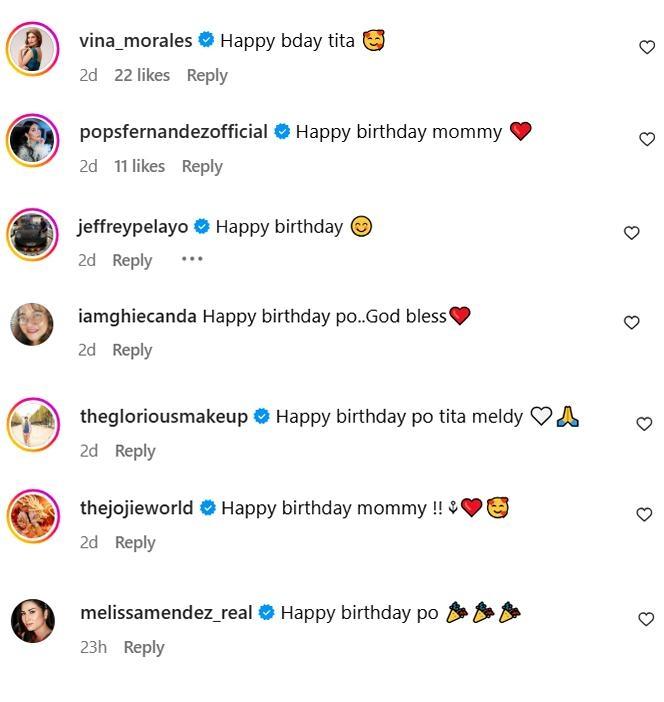Visit theglamoriousmakeup profile via username
The width and height of the screenshot is (664, 702).
tap(163, 416)
